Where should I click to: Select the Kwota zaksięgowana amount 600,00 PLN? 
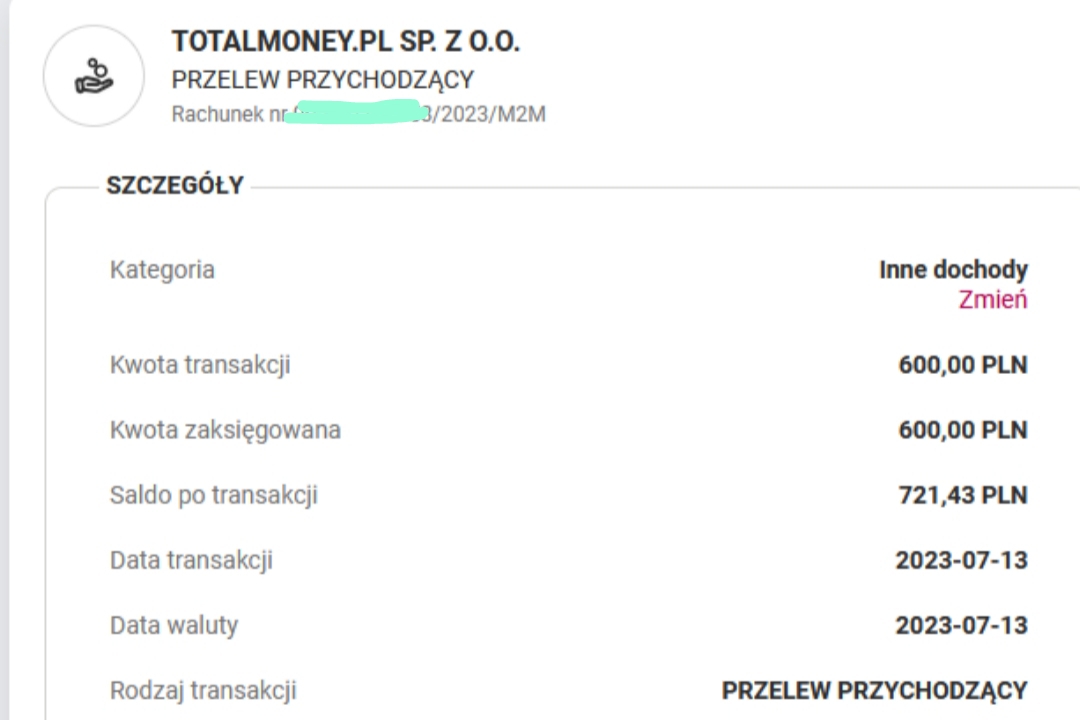point(962,430)
